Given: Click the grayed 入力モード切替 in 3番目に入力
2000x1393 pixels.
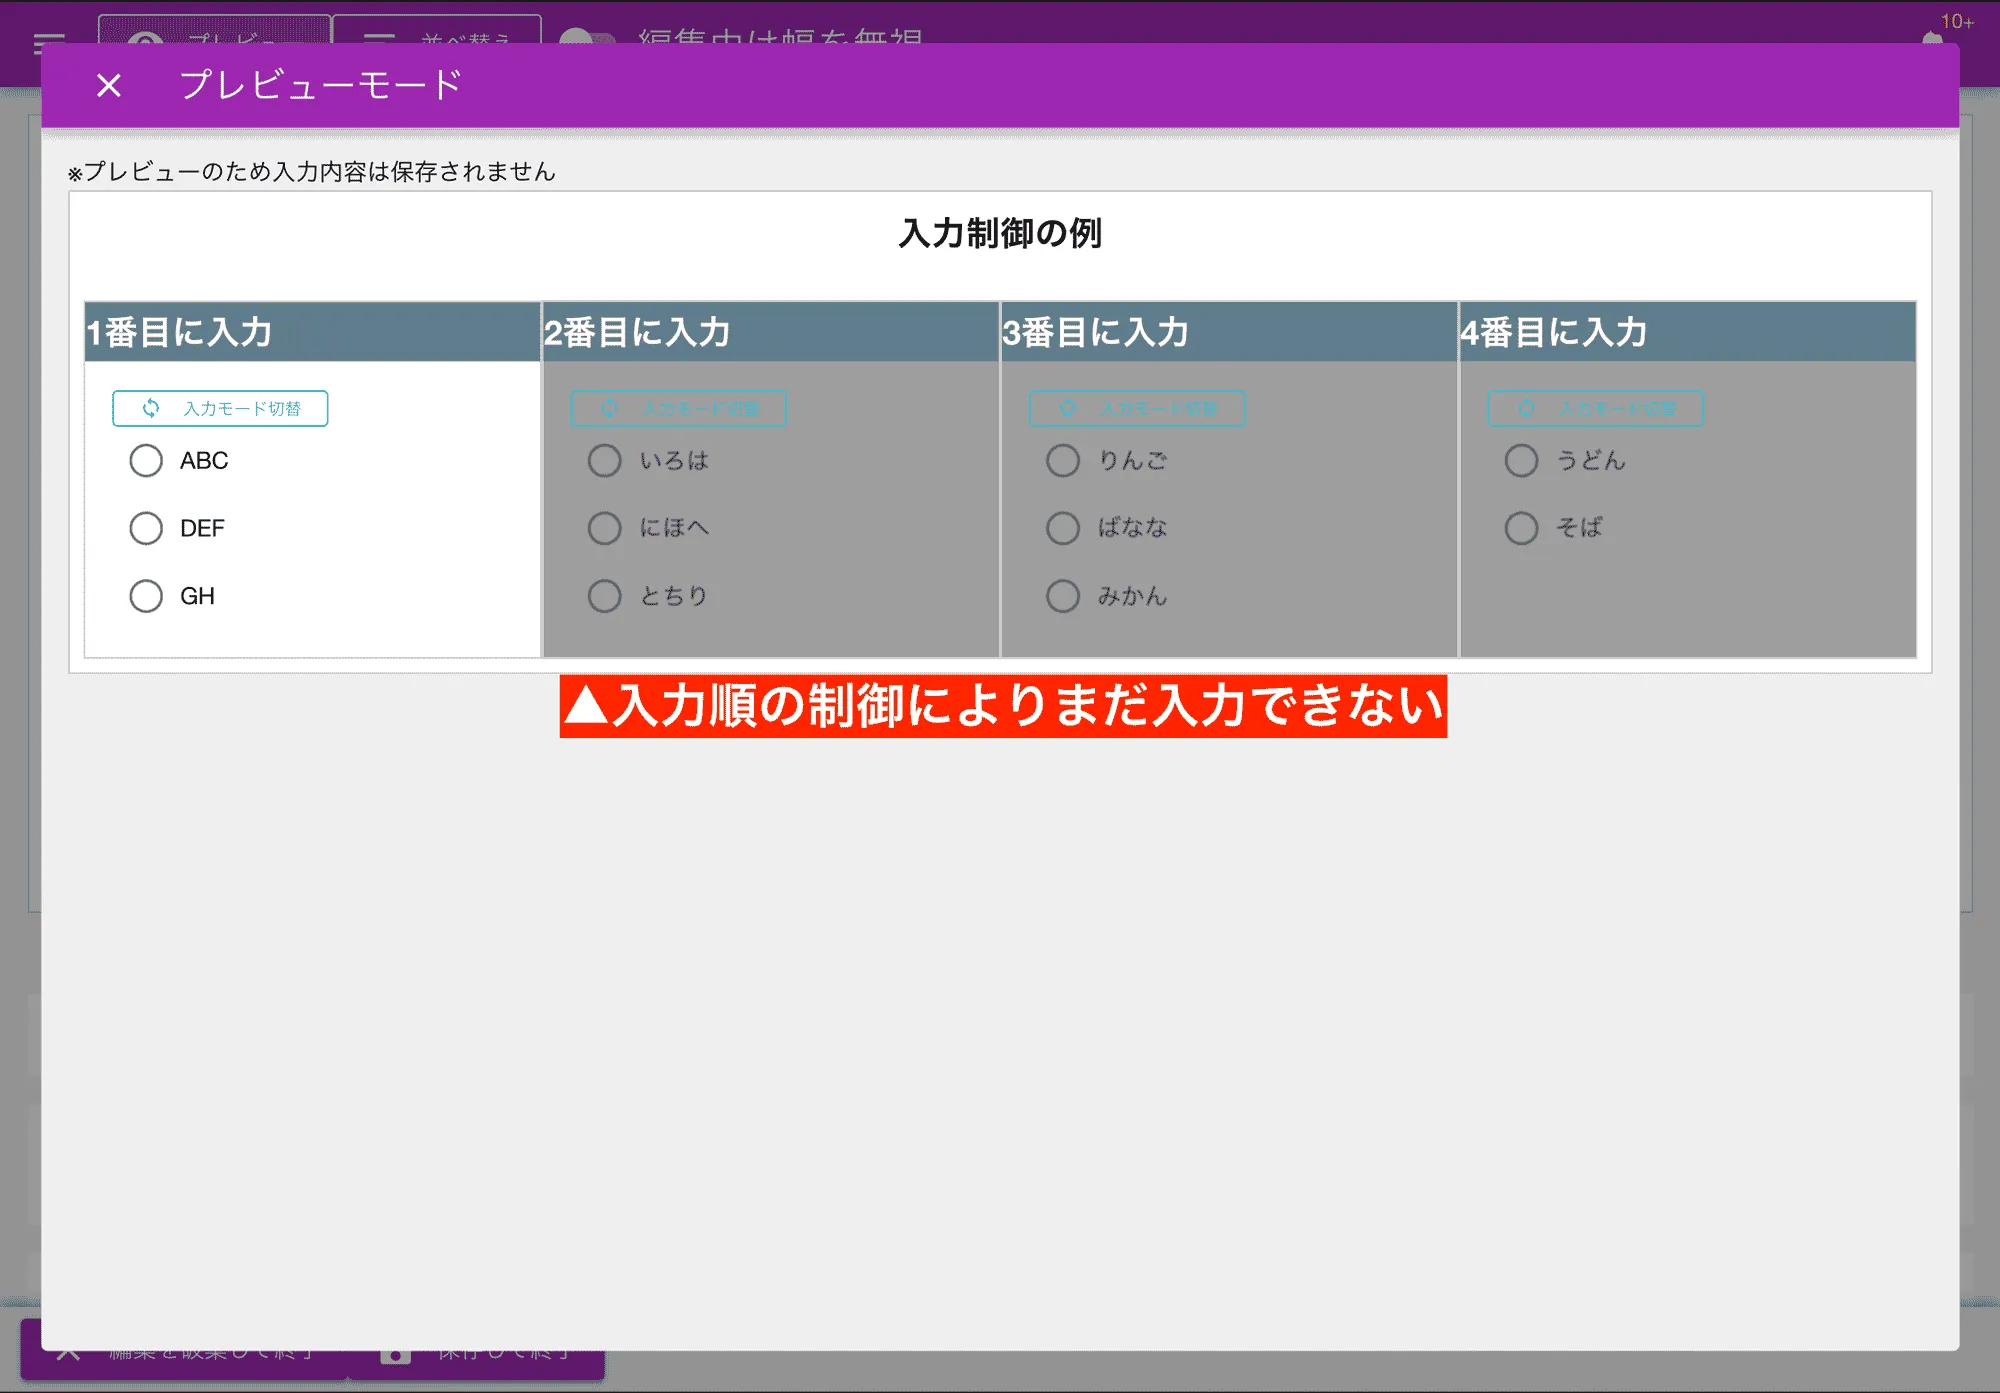Looking at the screenshot, I should click(1137, 408).
